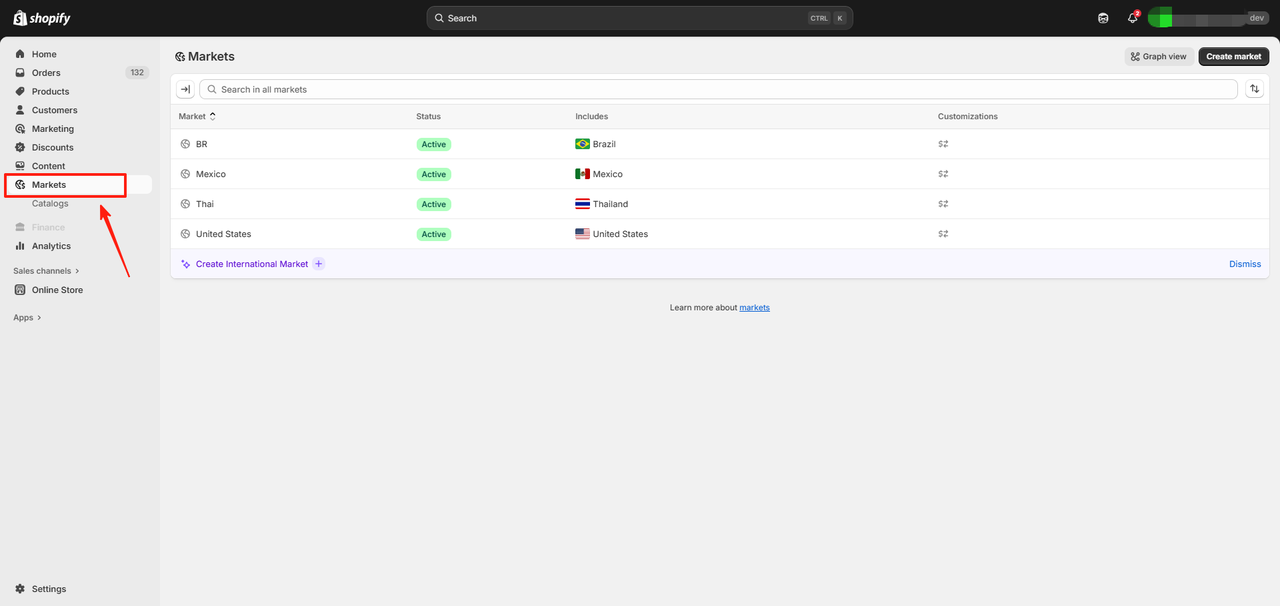1280x606 pixels.
Task: Open Settings in the sidebar
Action: click(48, 589)
